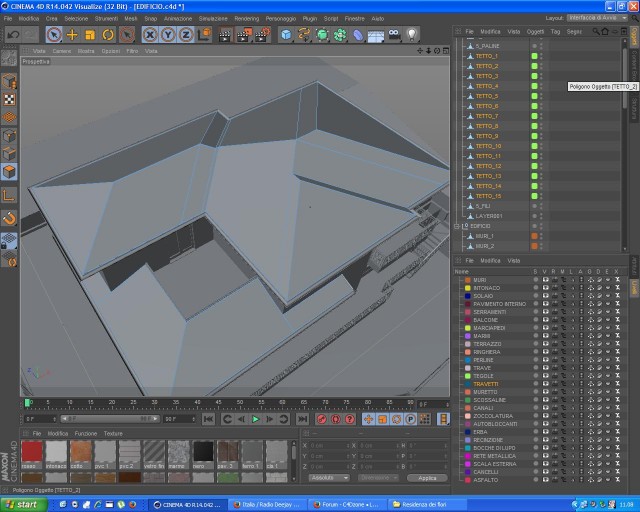The image size is (640, 512).
Task: Select the TETTO_5 object
Action: [x=487, y=96]
